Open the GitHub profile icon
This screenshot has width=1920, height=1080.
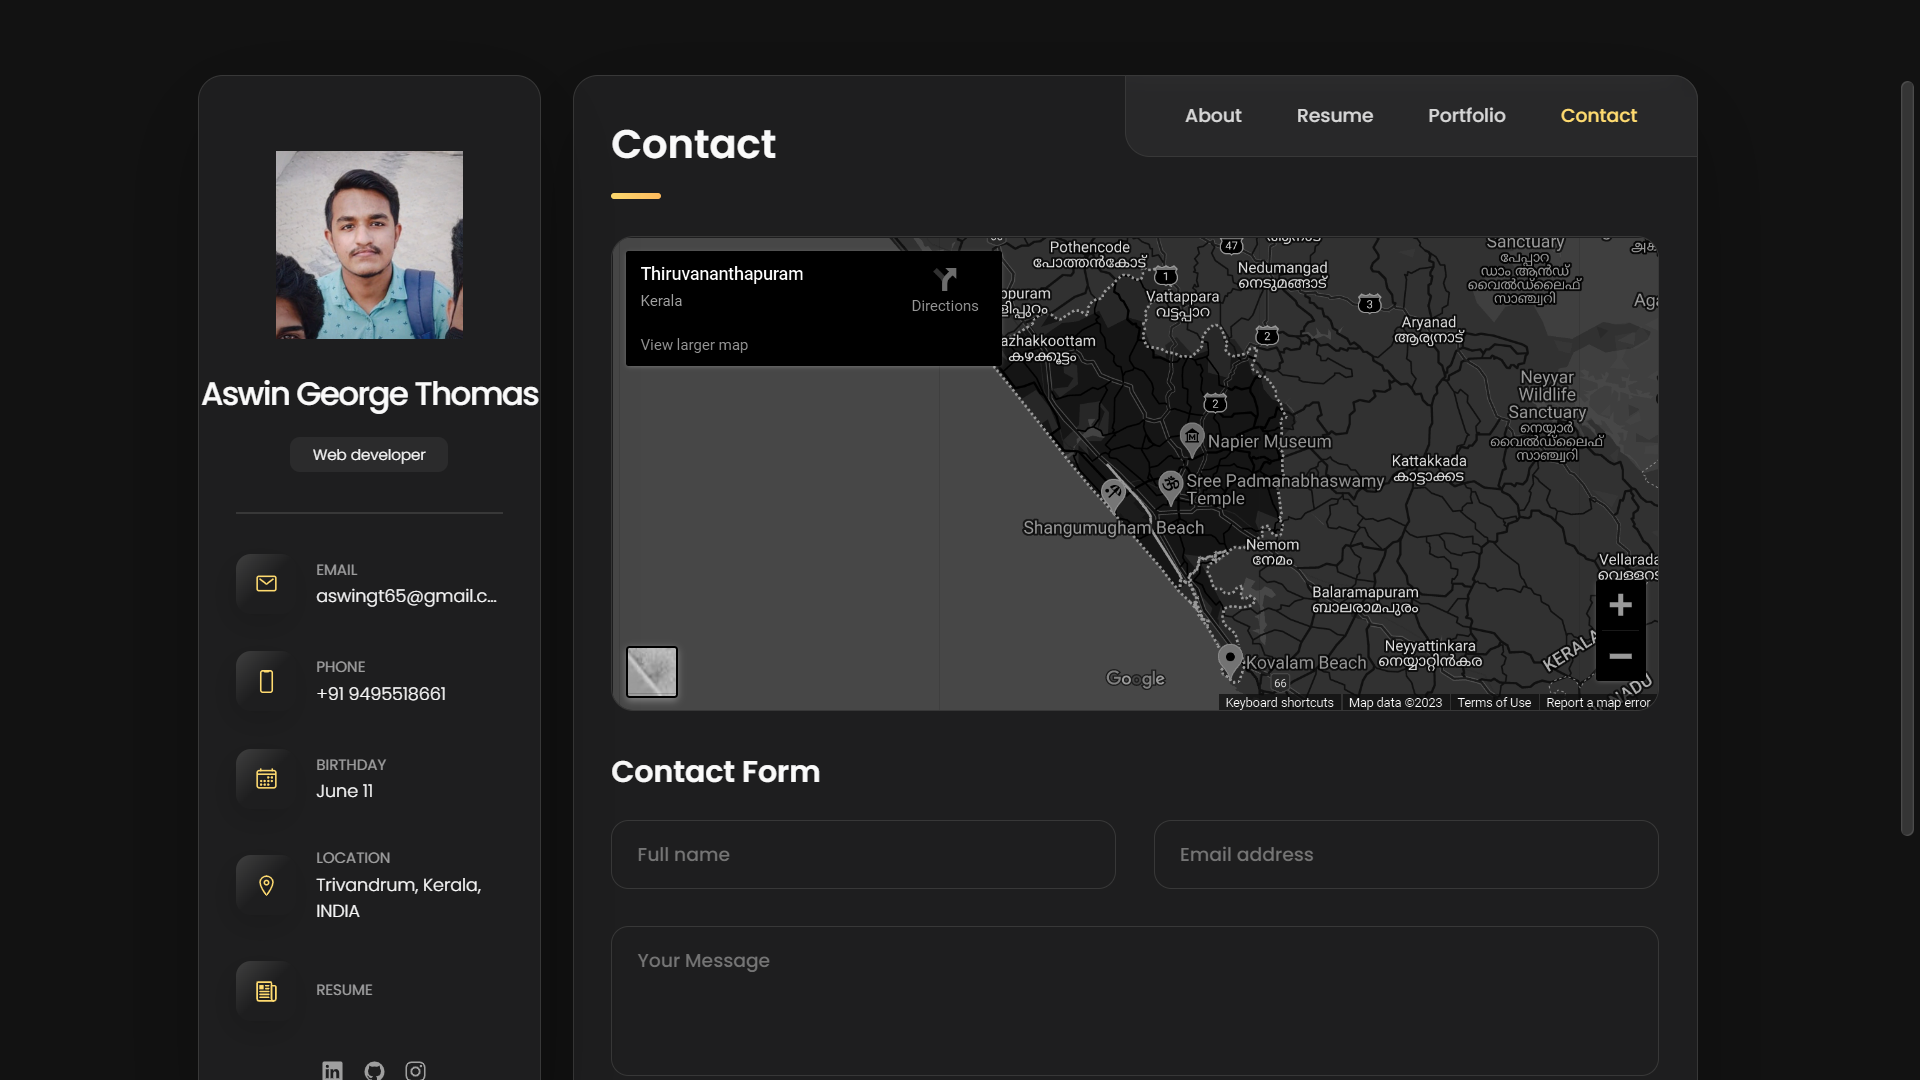click(374, 1070)
